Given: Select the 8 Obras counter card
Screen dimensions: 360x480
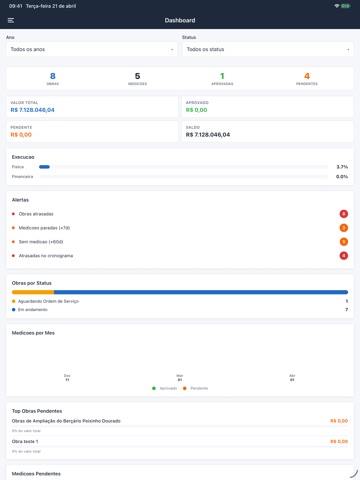Looking at the screenshot, I should point(53,79).
